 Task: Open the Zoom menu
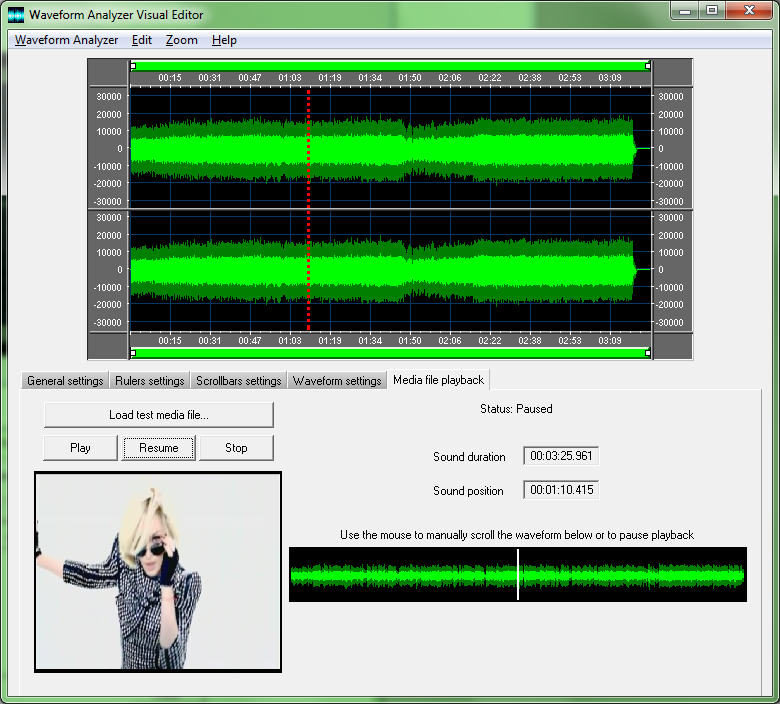click(182, 40)
